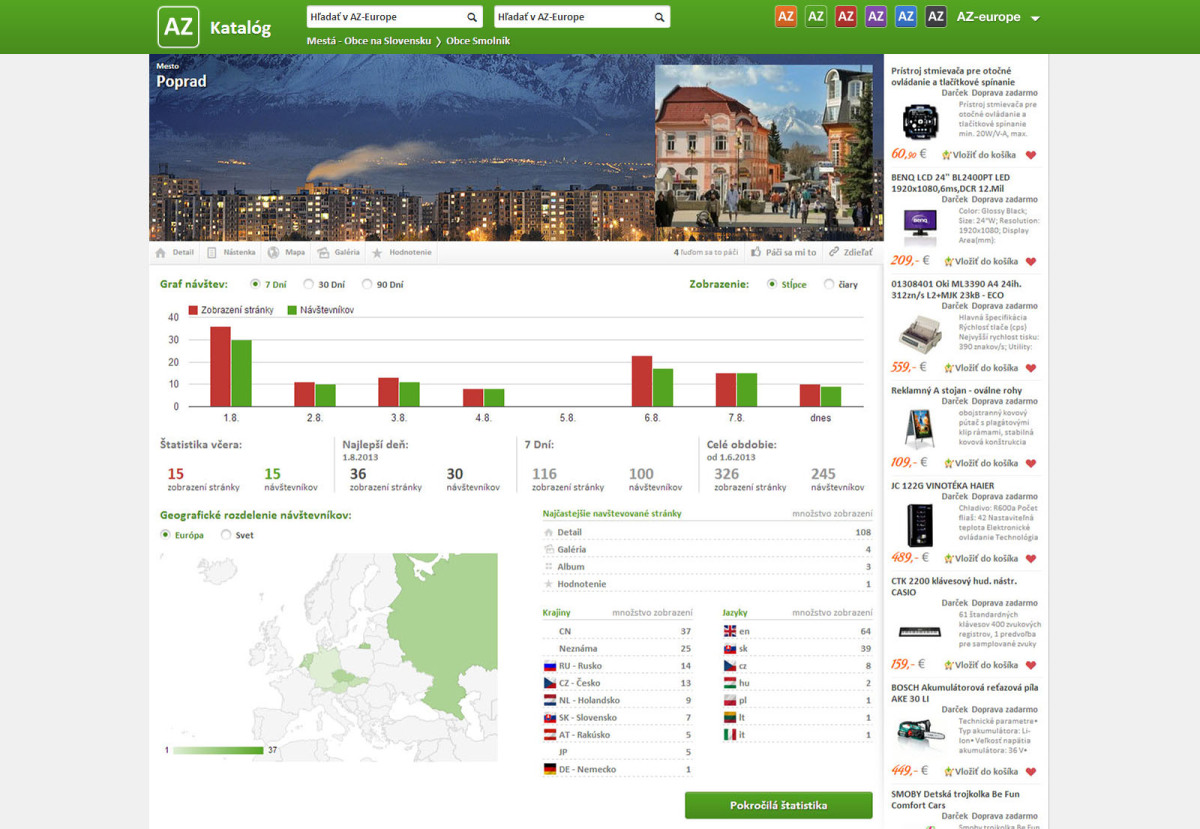Click the green 'Návštevníkov' legend swatch
Screen dimensions: 1200x829
292,310
